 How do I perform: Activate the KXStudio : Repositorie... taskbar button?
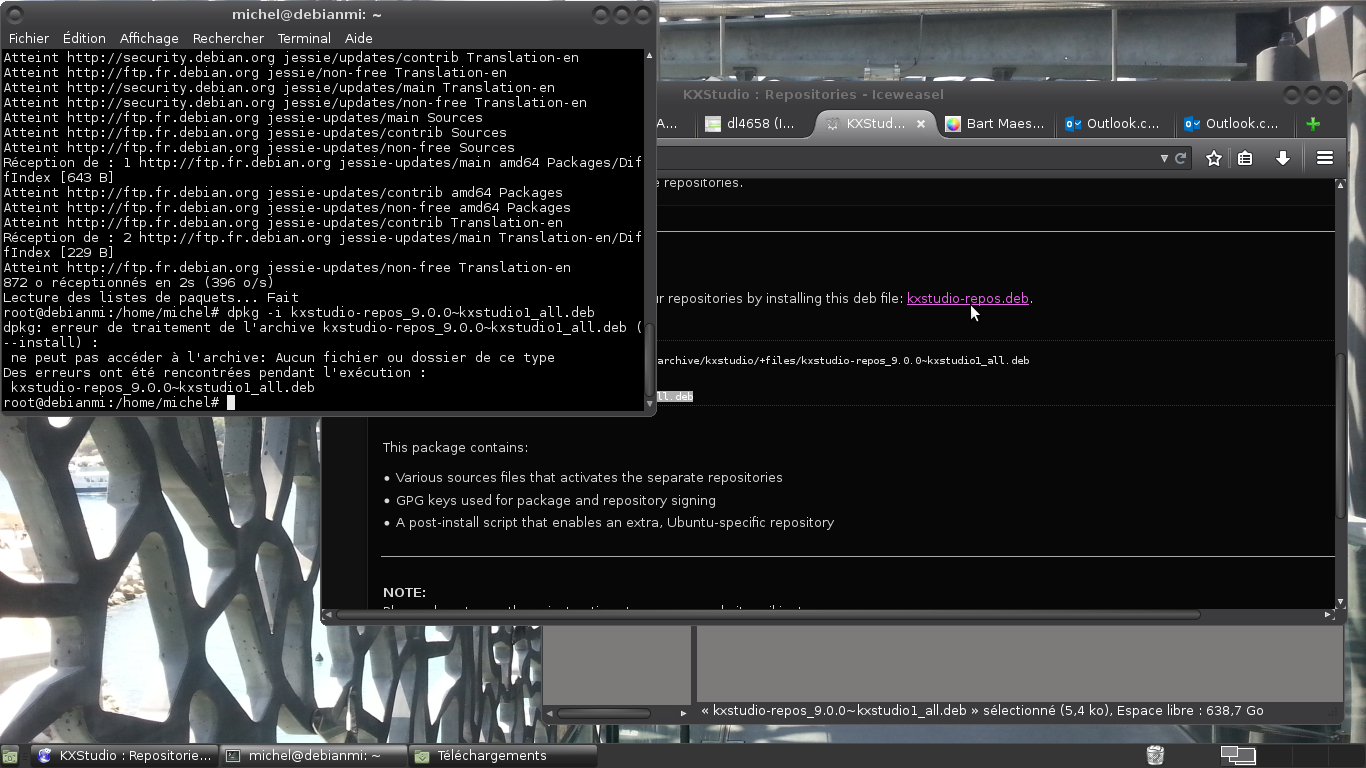pyautogui.click(x=125, y=756)
